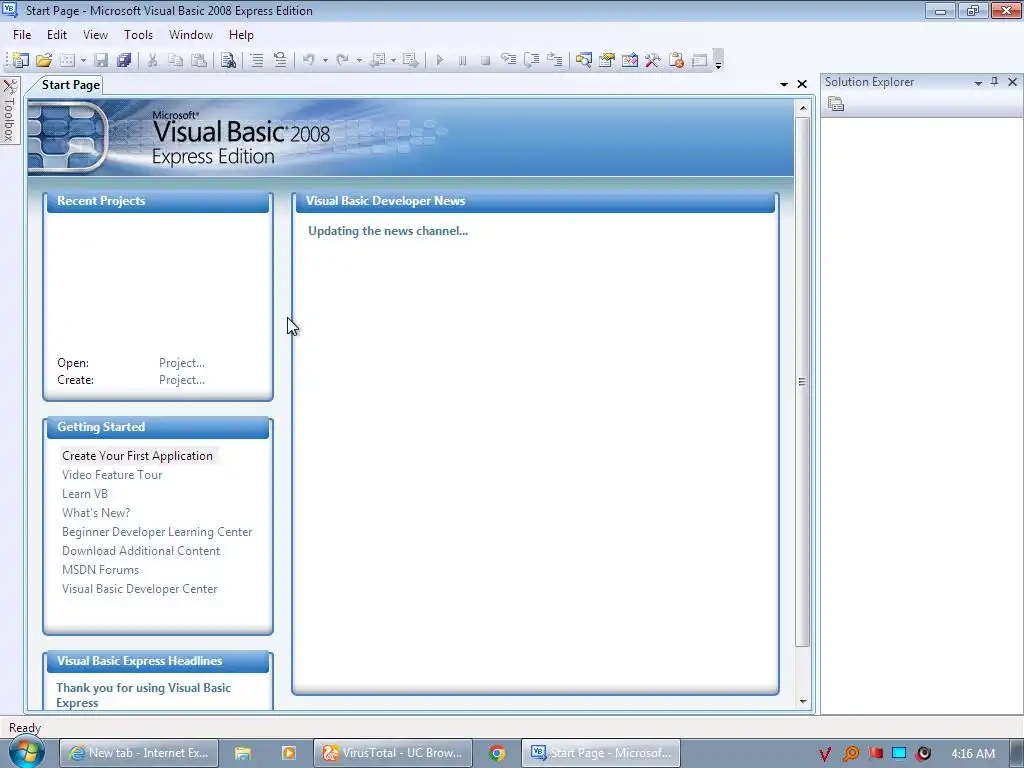
Task: Select the Start Page tab
Action: click(x=71, y=85)
